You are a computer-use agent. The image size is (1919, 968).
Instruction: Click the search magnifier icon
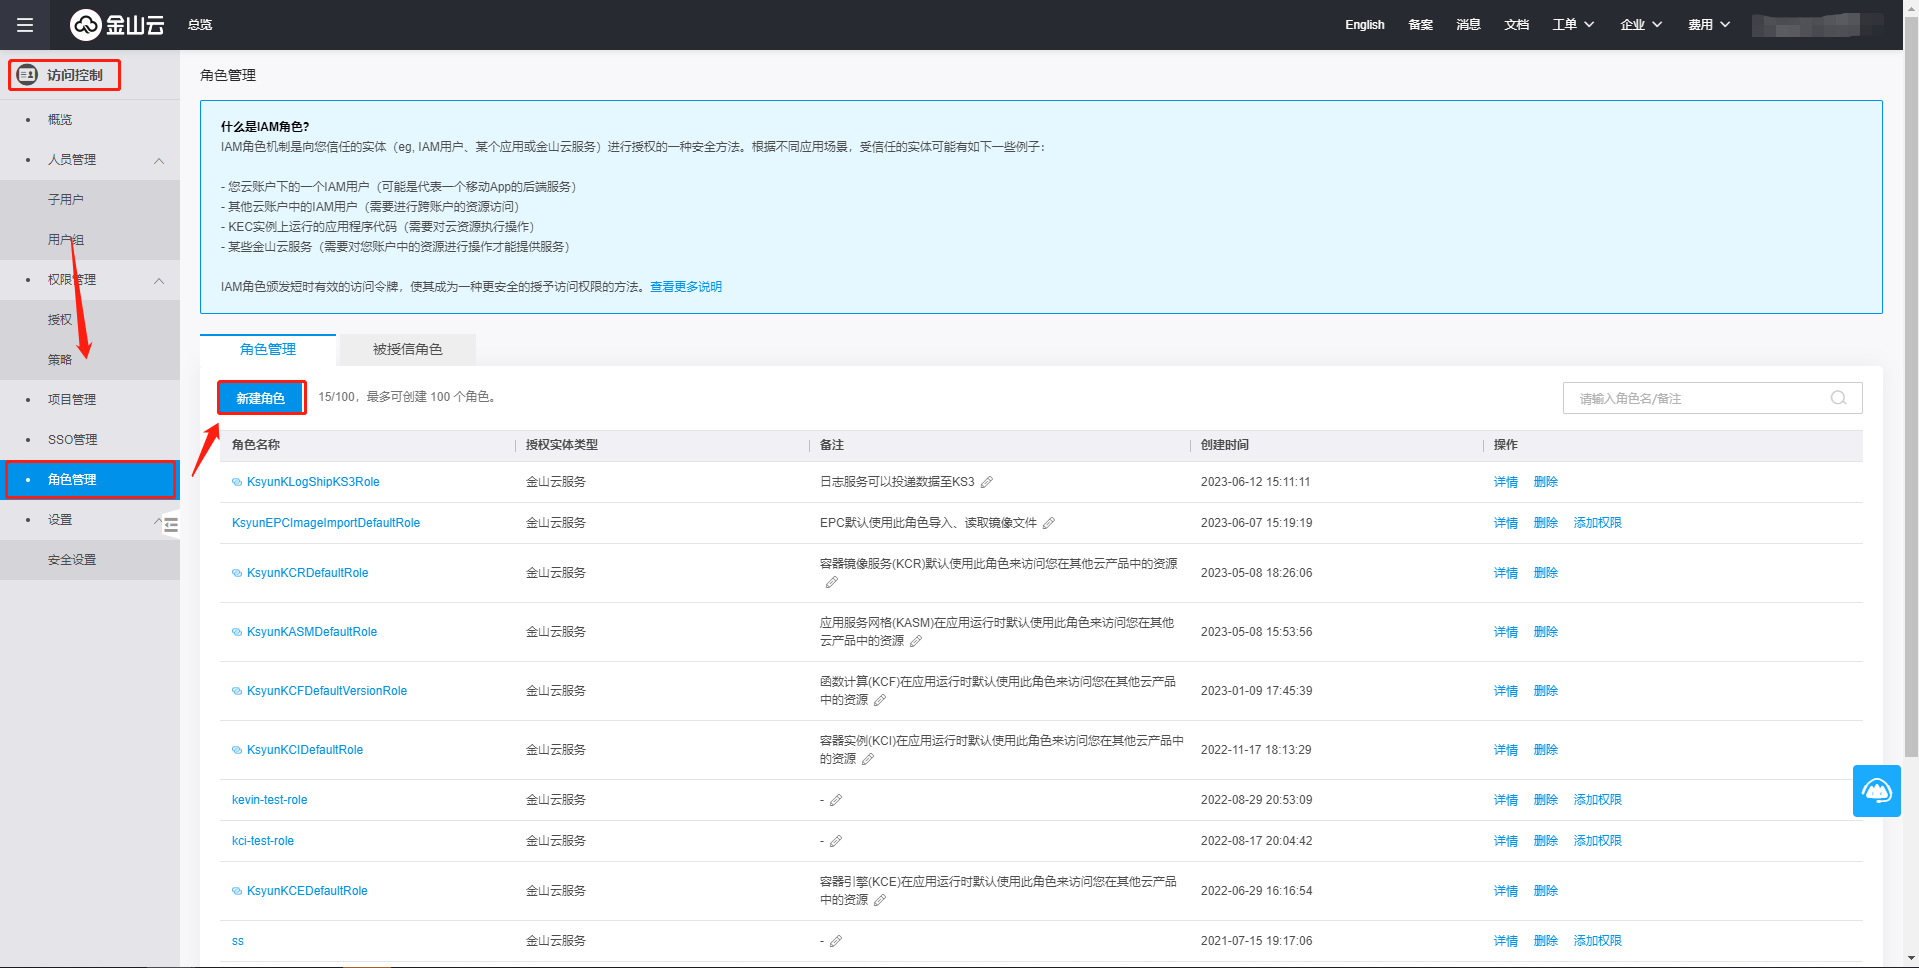1838,398
